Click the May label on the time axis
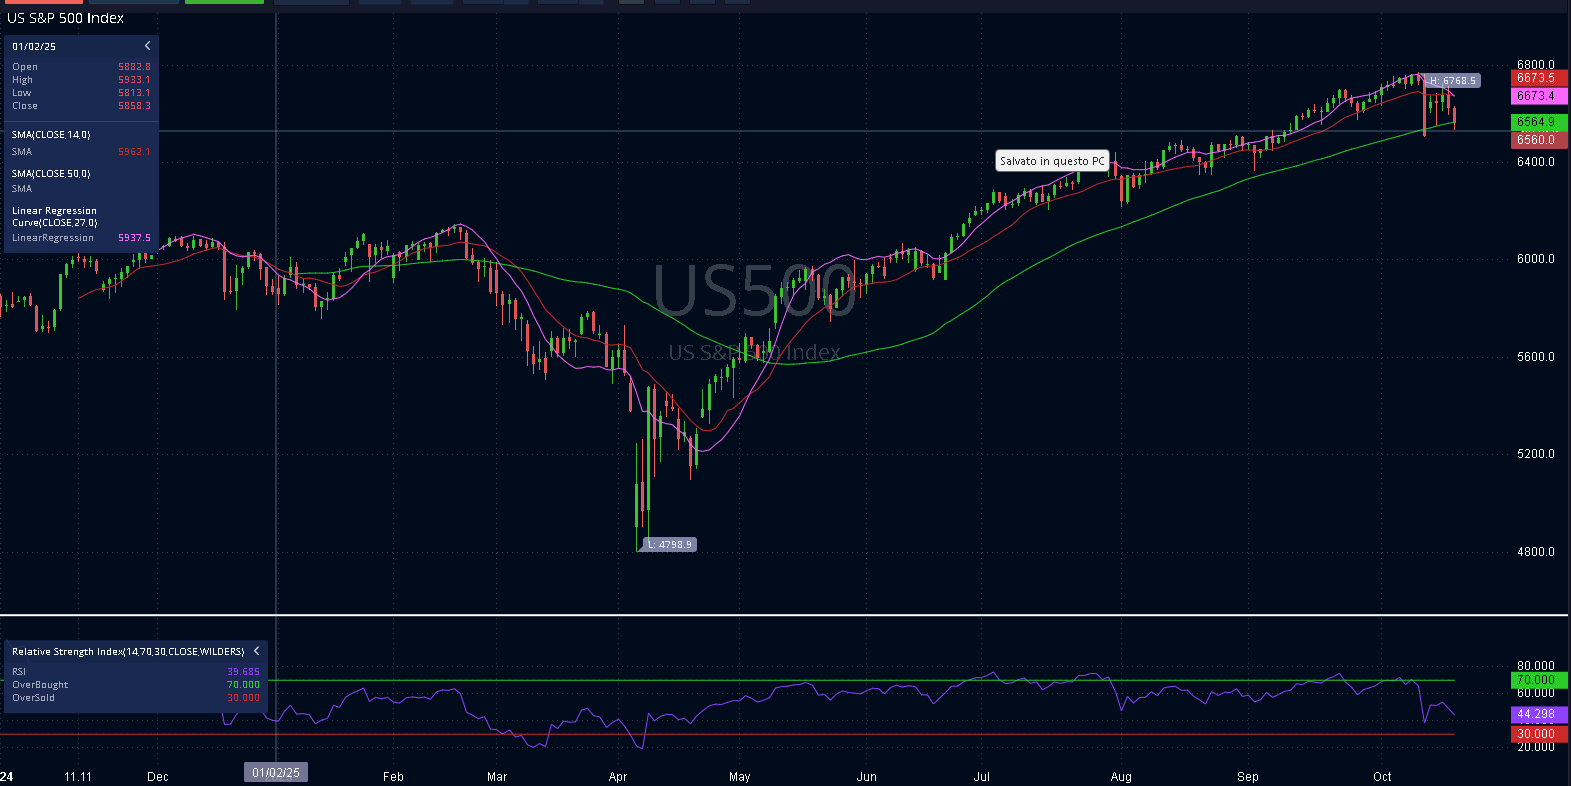The width and height of the screenshot is (1571, 786). pos(739,777)
